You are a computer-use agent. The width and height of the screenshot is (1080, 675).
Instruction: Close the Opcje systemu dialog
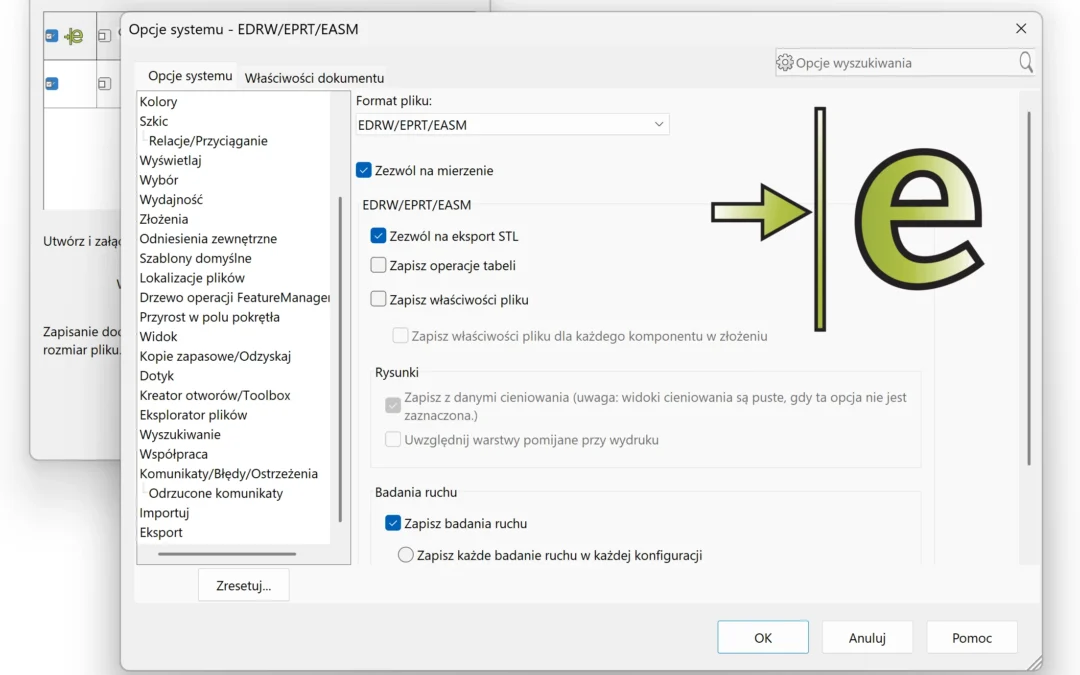[x=1021, y=28]
